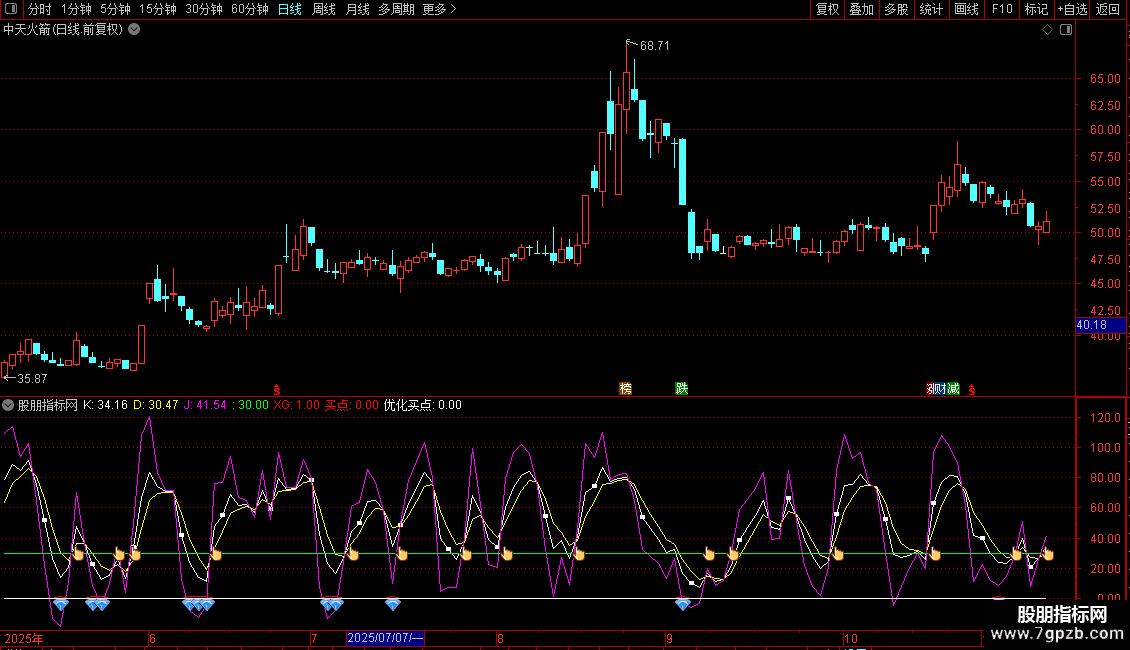Click the diamond icon near top right
The image size is (1130, 650).
1047,30
